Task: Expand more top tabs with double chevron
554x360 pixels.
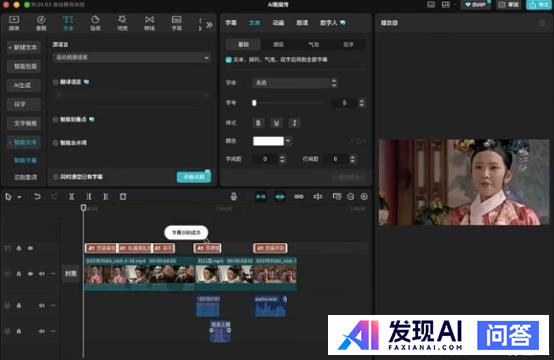Action: 209,25
